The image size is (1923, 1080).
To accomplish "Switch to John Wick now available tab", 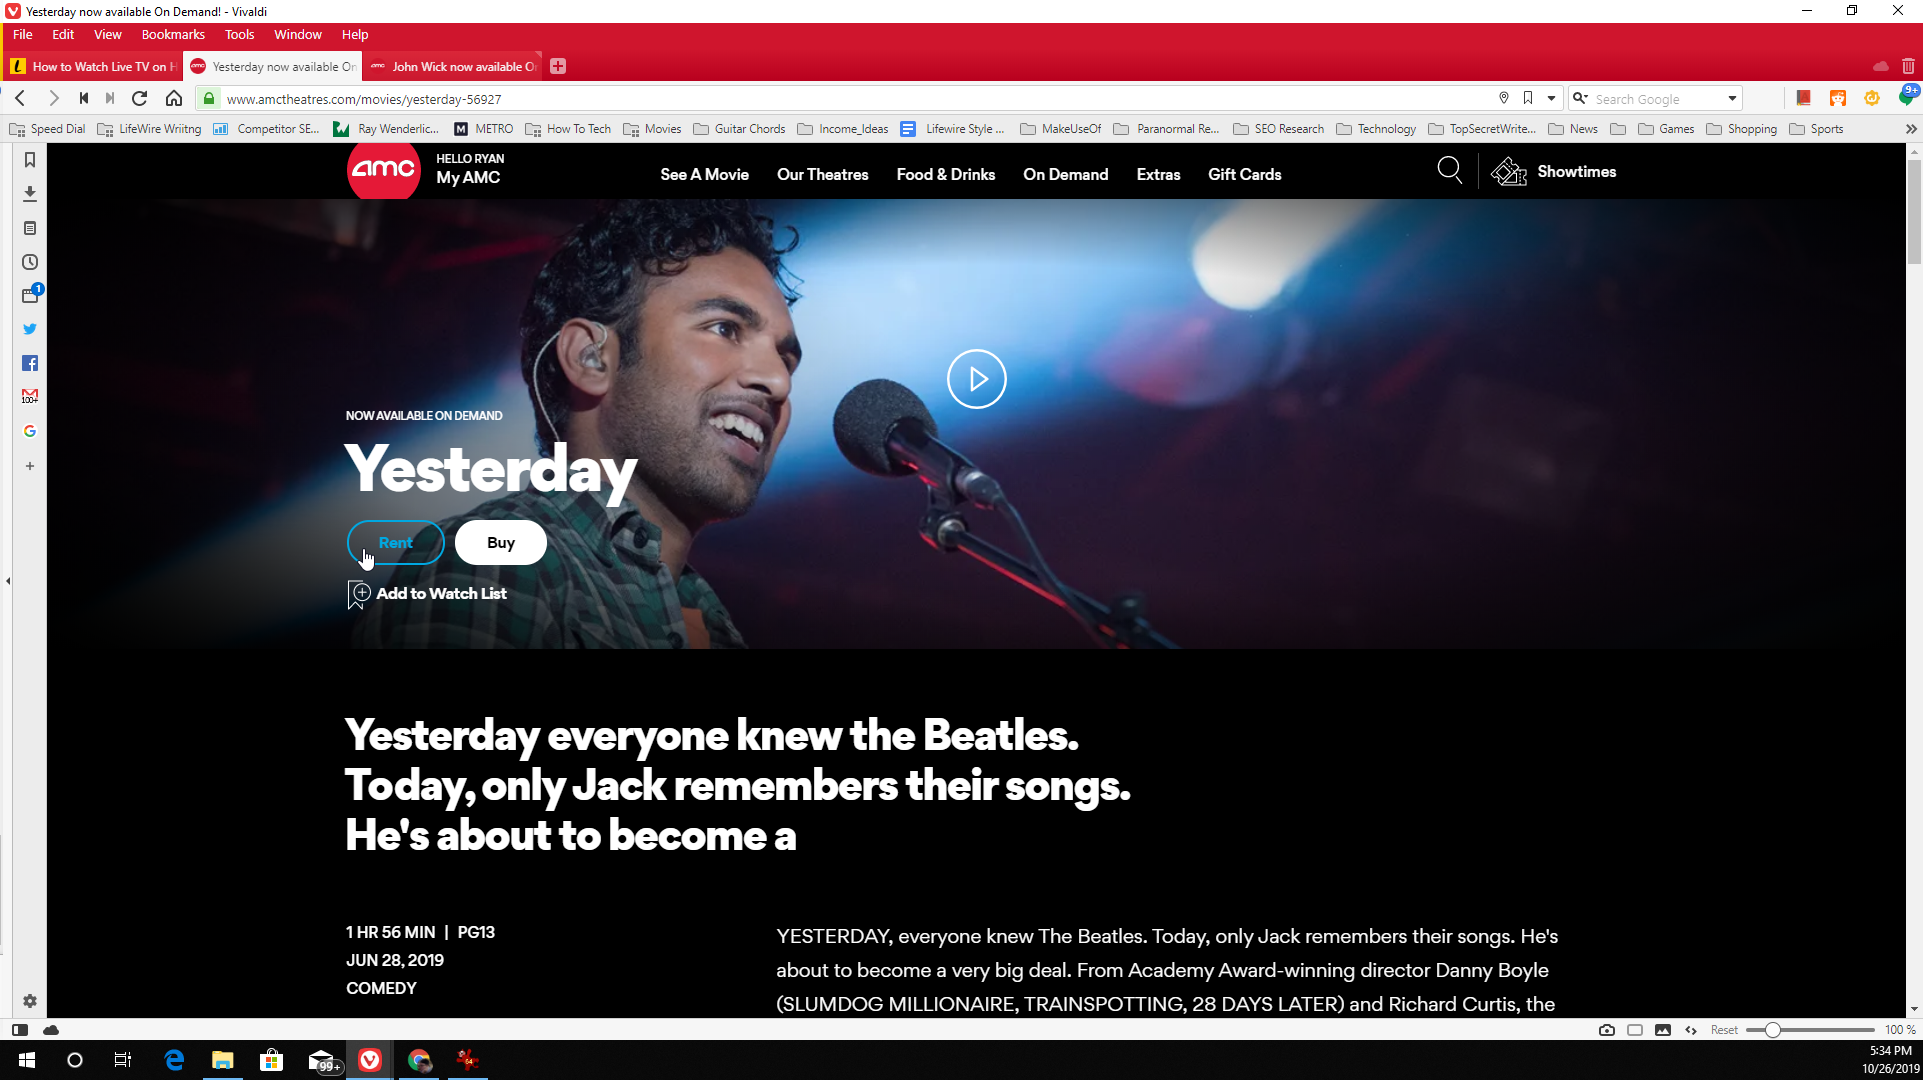I will click(452, 66).
